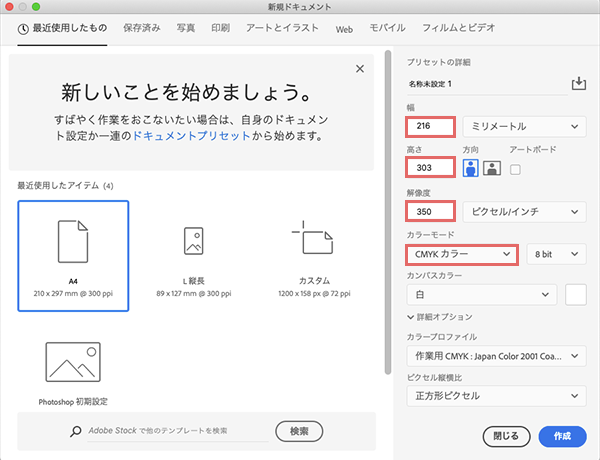Click the 検索 button
The height and width of the screenshot is (460, 600).
point(299,431)
